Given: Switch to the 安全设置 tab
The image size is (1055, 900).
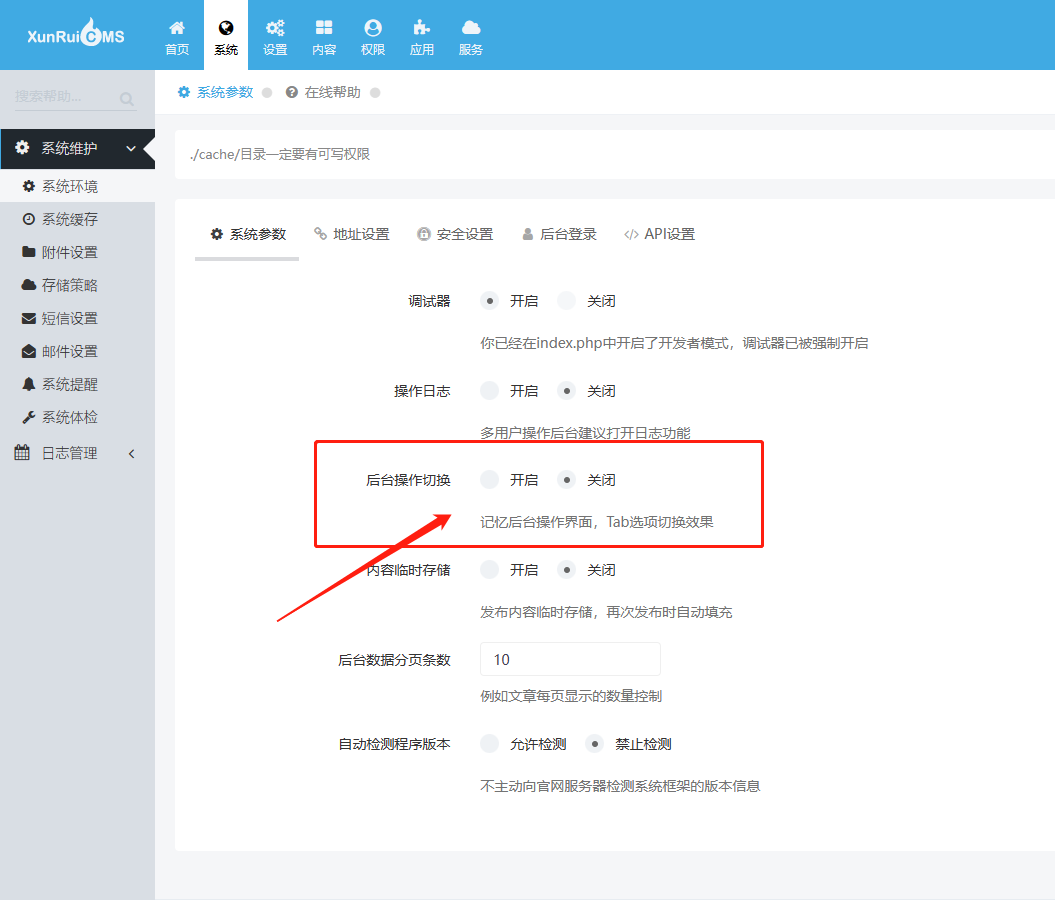Looking at the screenshot, I should point(456,234).
